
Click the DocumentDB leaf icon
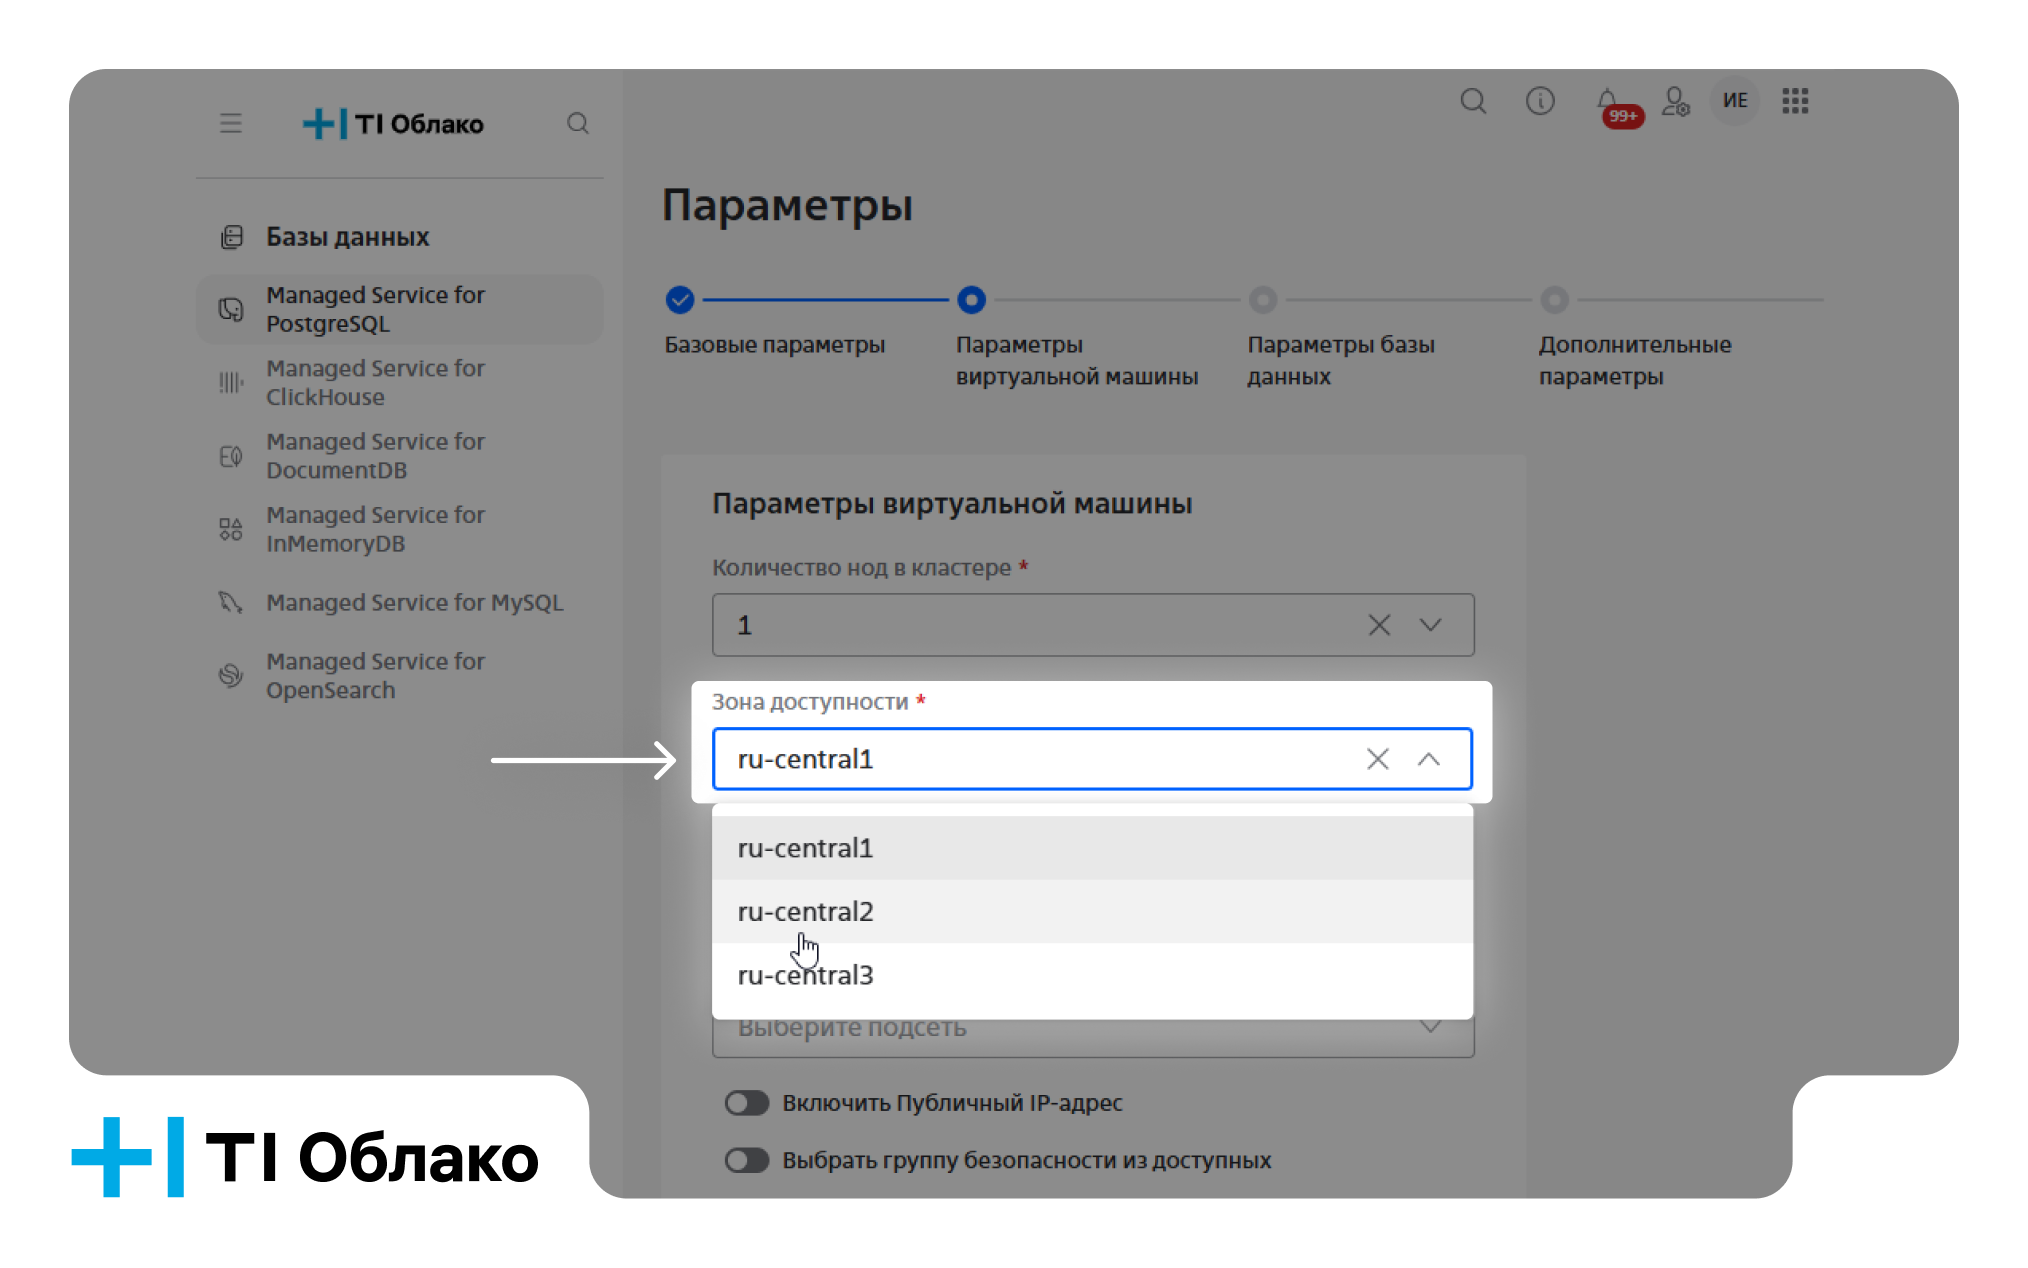click(231, 456)
